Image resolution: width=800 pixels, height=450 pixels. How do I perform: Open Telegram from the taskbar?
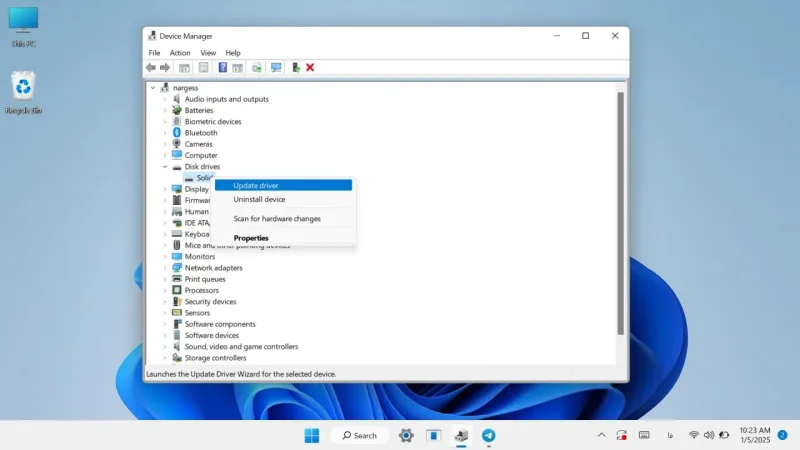click(x=488, y=435)
